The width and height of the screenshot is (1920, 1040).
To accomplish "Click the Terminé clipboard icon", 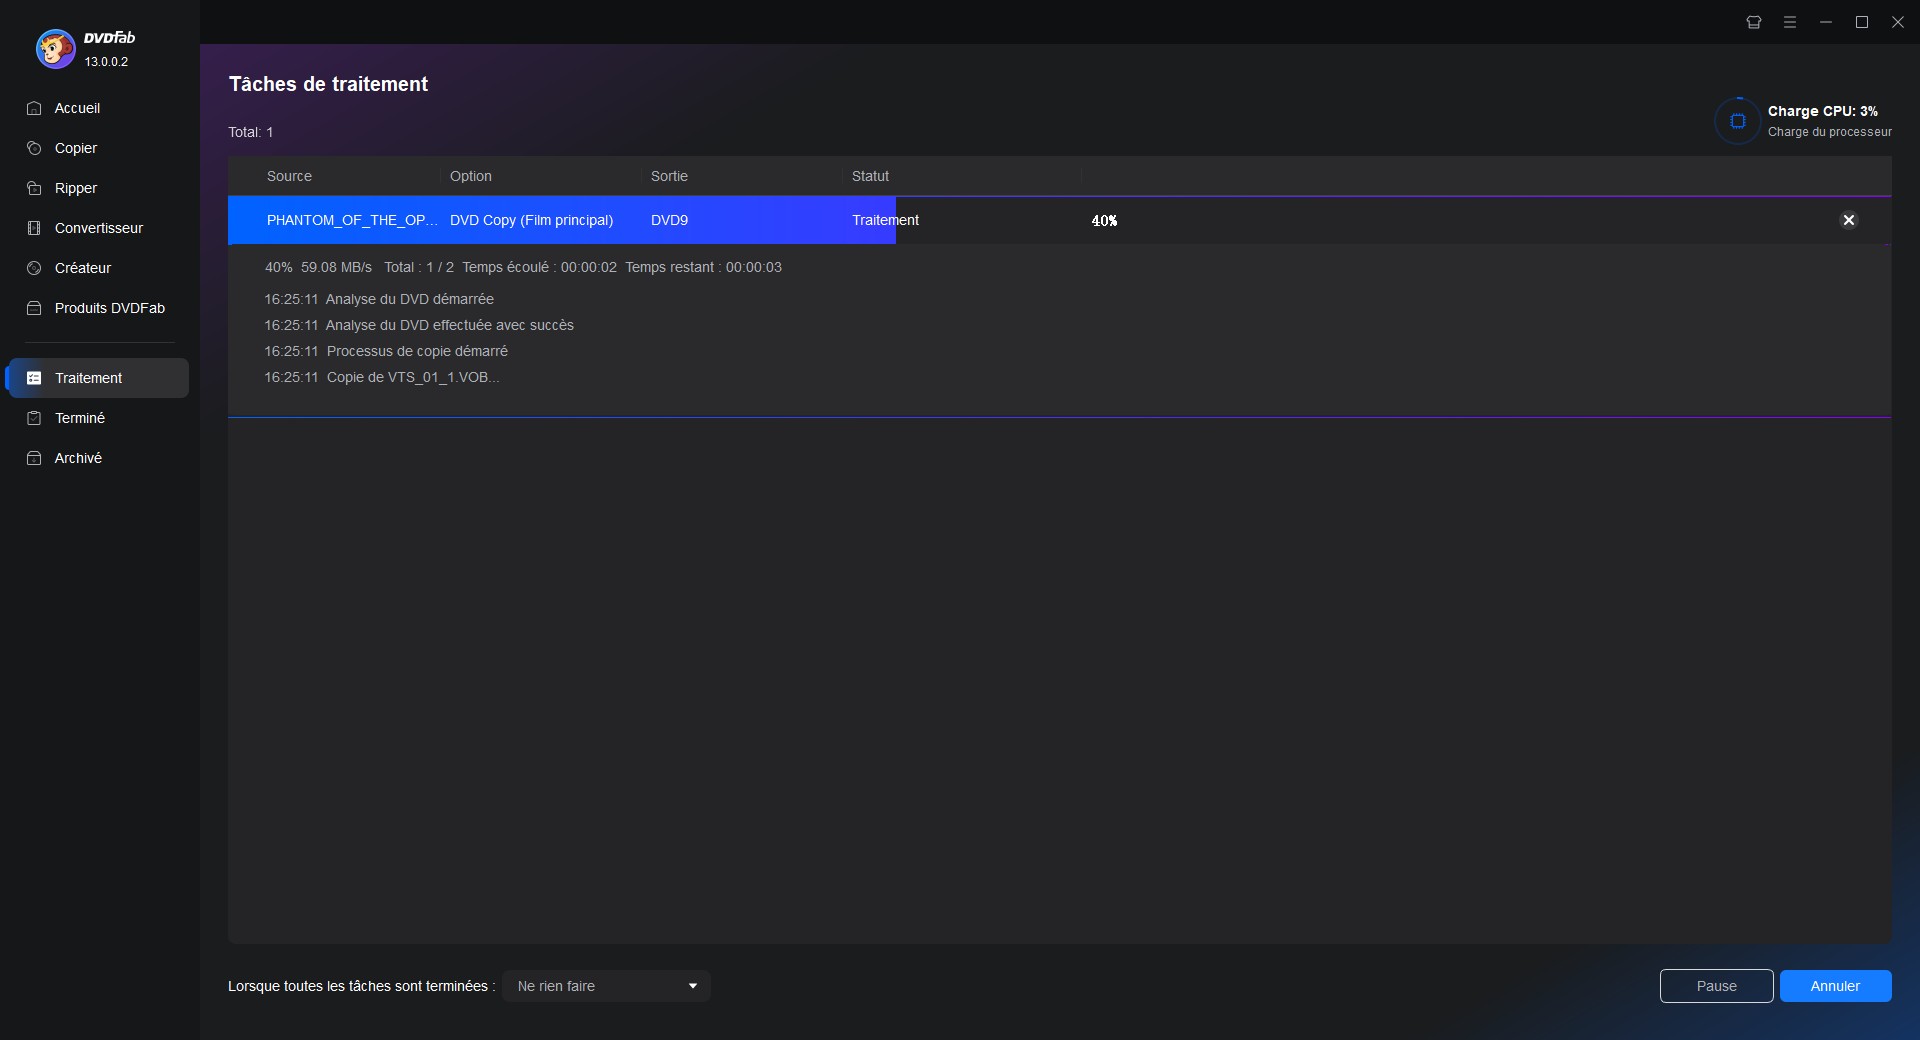I will 34,418.
